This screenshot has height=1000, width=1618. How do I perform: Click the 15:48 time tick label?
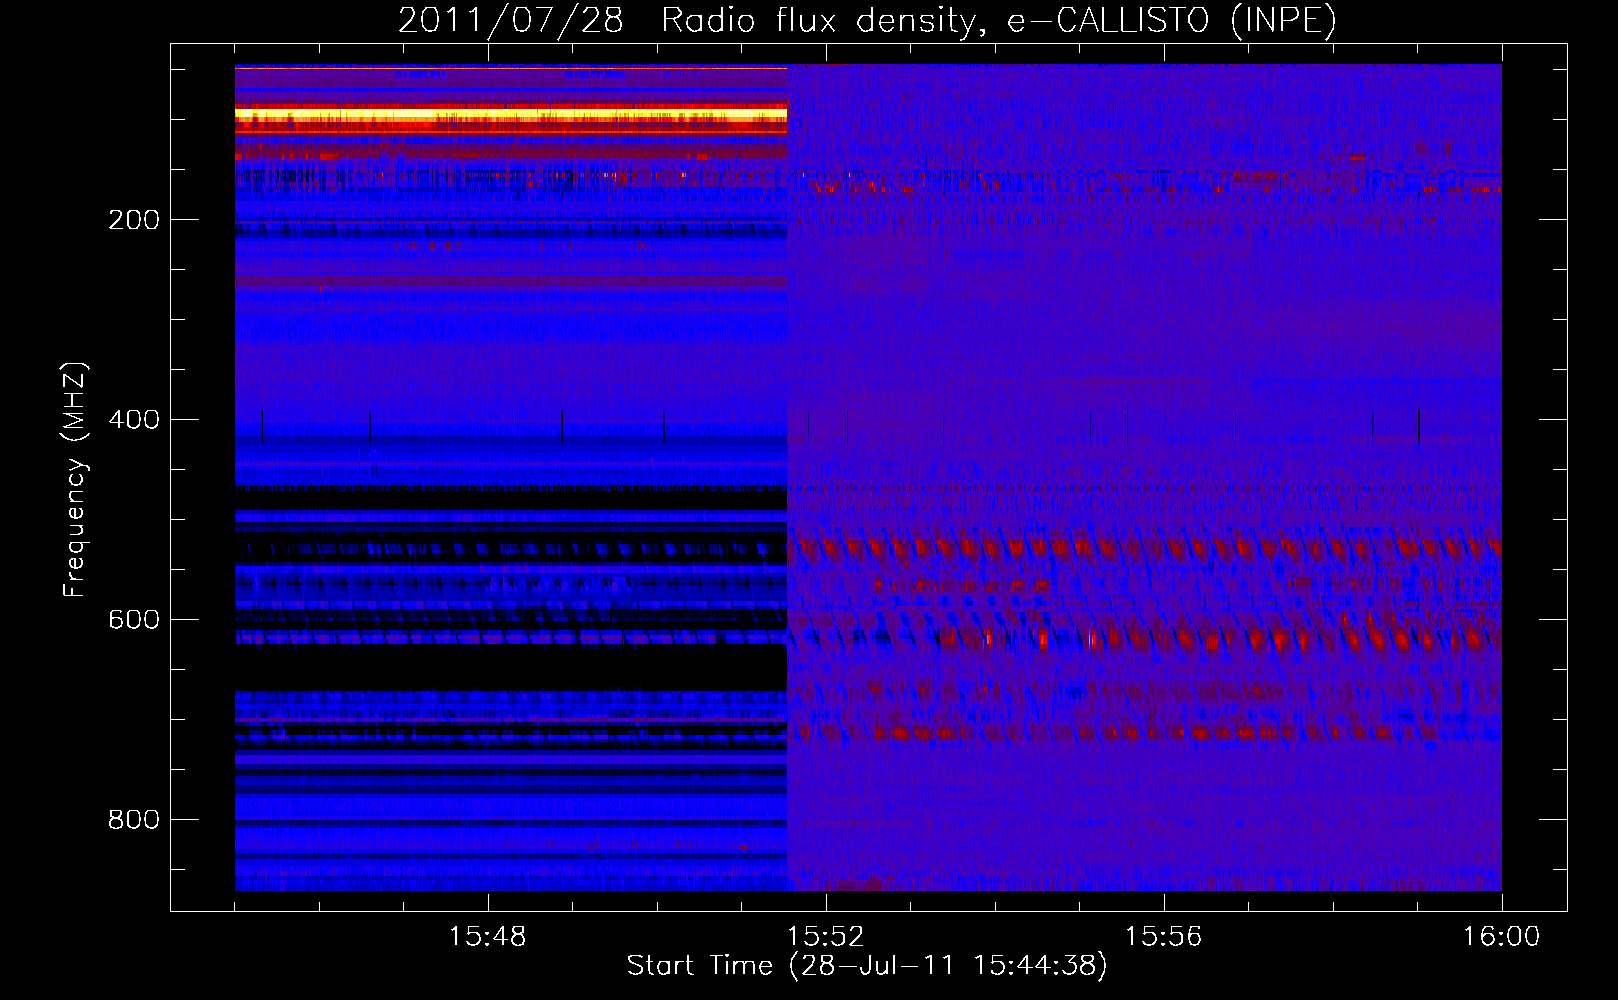pos(487,937)
